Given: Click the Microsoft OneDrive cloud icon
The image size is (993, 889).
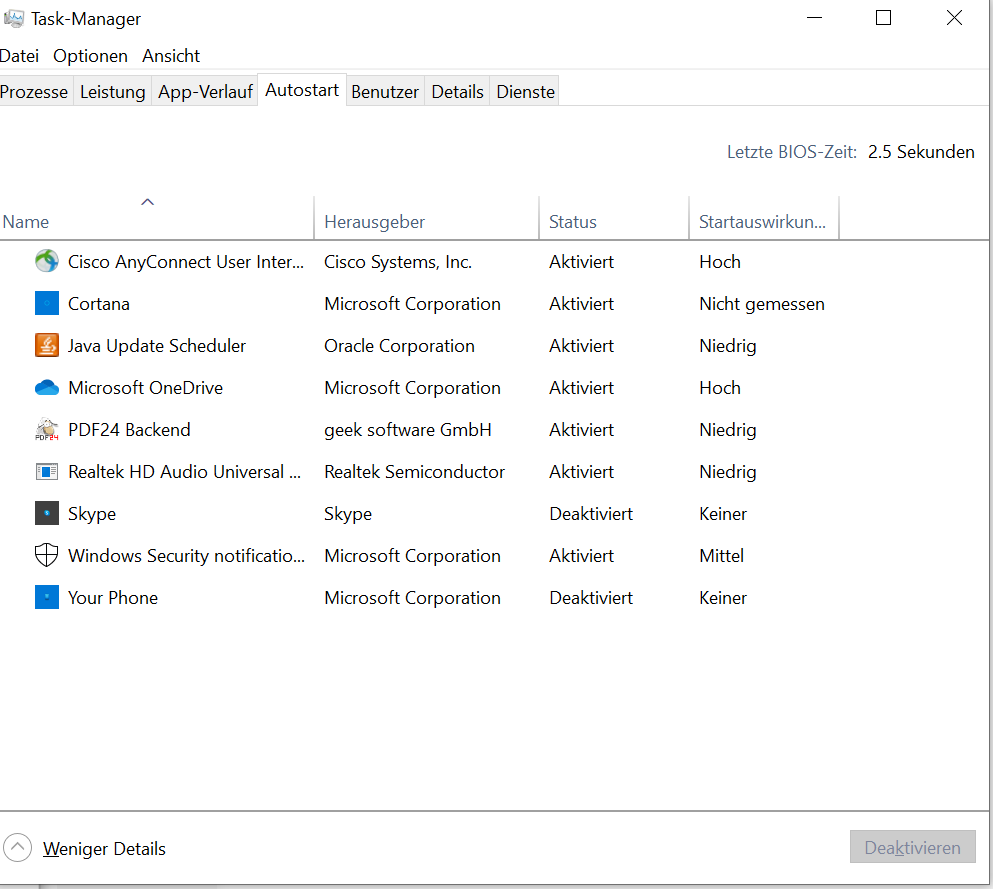Looking at the screenshot, I should click(47, 388).
